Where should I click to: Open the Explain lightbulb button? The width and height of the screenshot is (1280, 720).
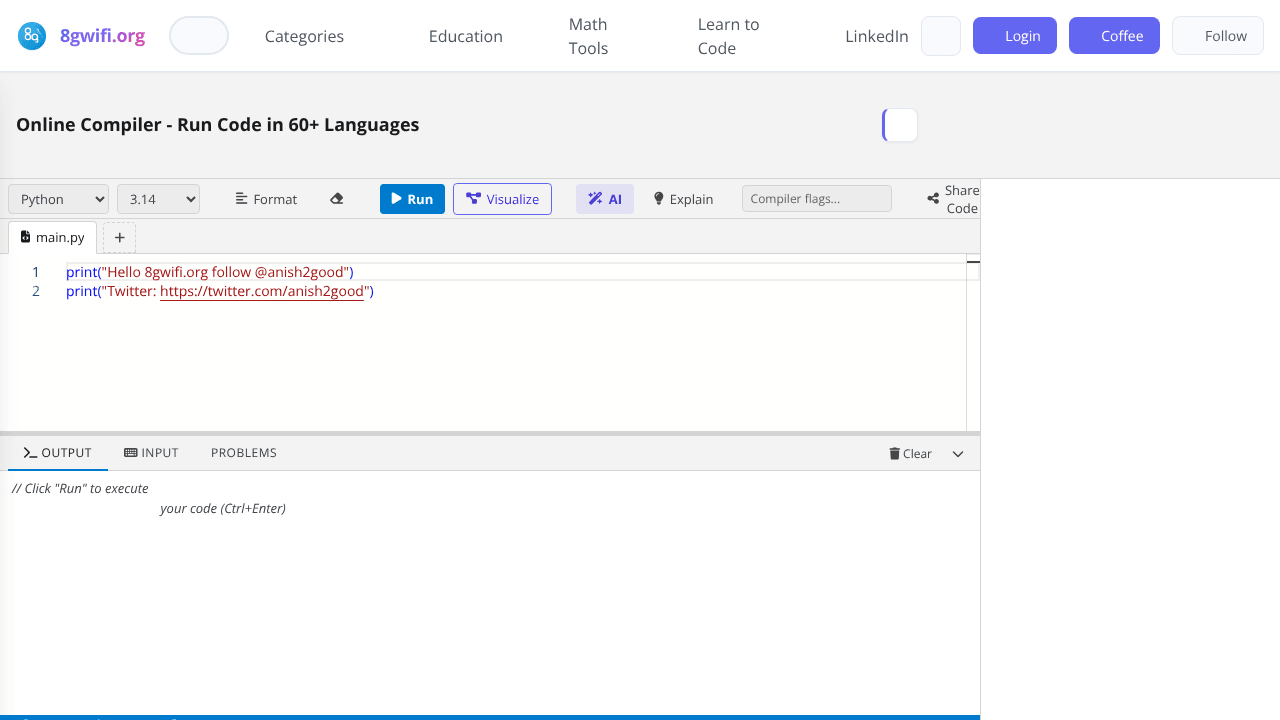click(x=683, y=199)
